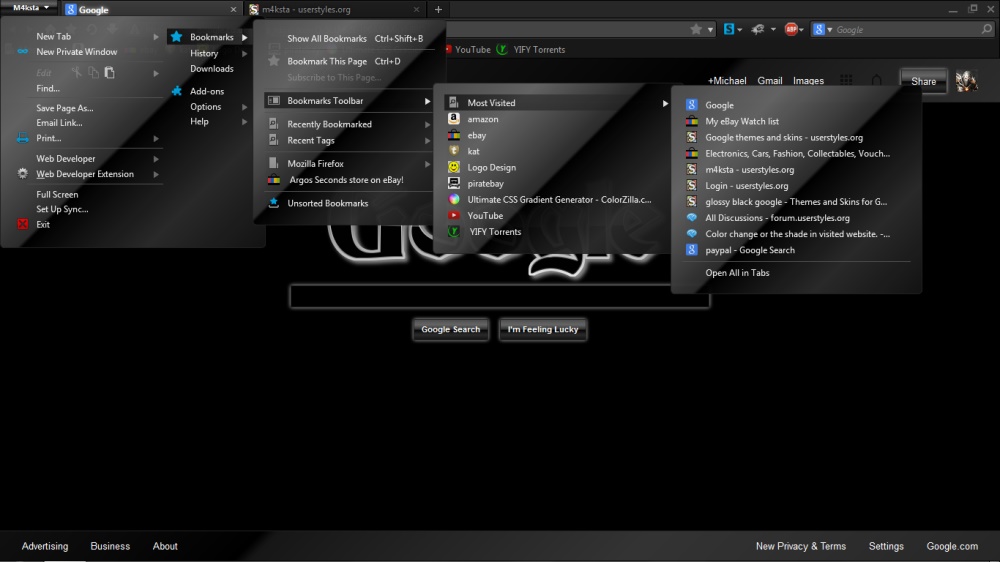Click the I'm Feeling Lucky button

[543, 329]
